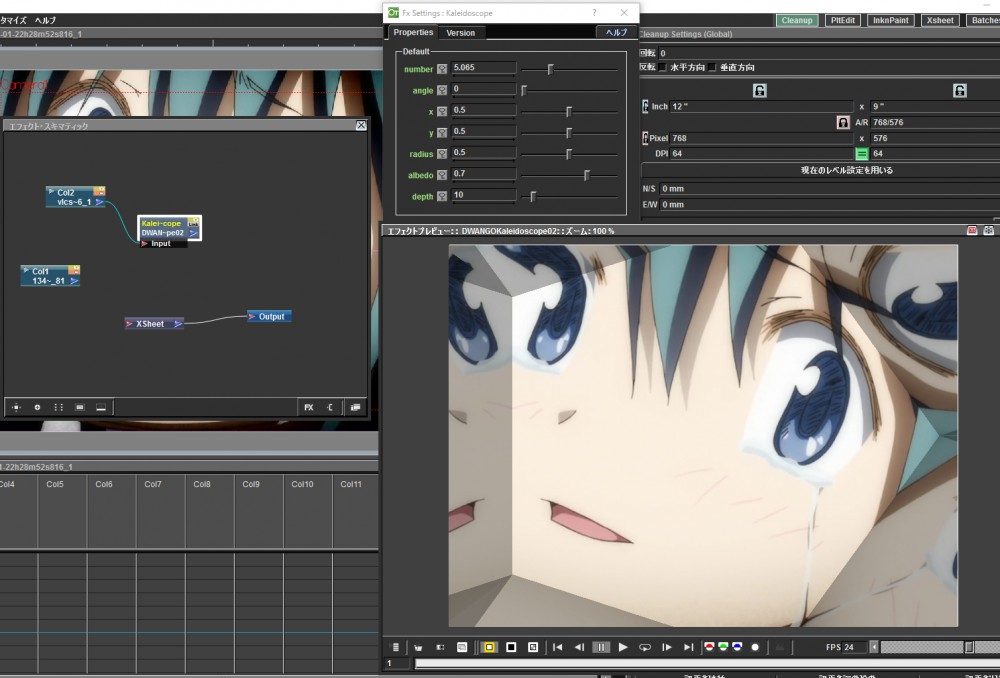Expand the Col2 node in schematic
Image resolution: width=1000 pixels, height=678 pixels.
point(52,191)
